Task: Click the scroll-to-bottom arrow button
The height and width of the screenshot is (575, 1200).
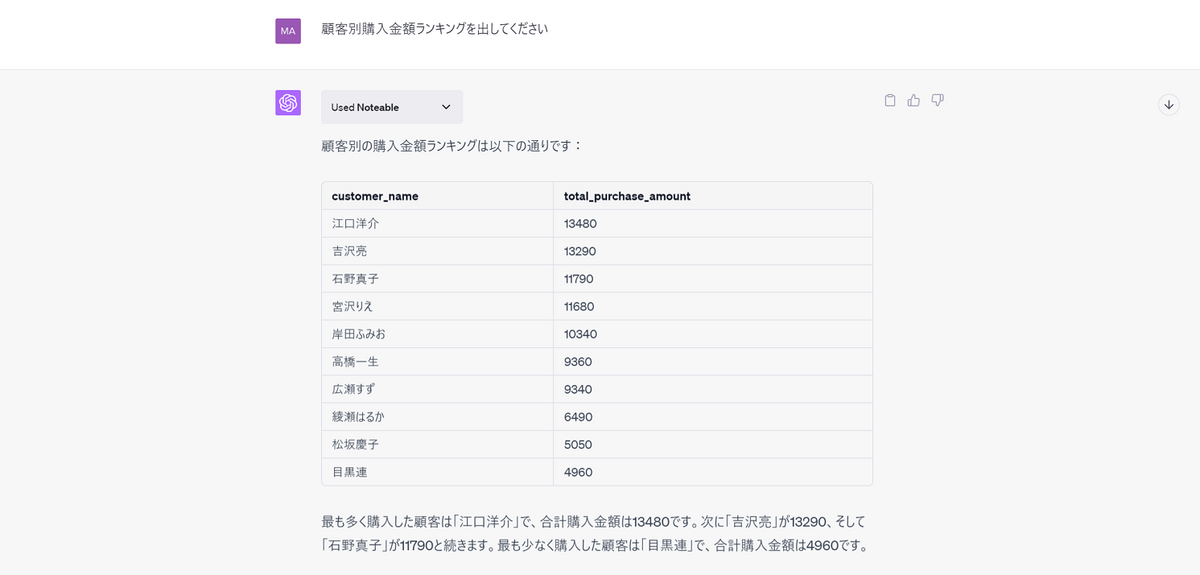Action: coord(1169,104)
